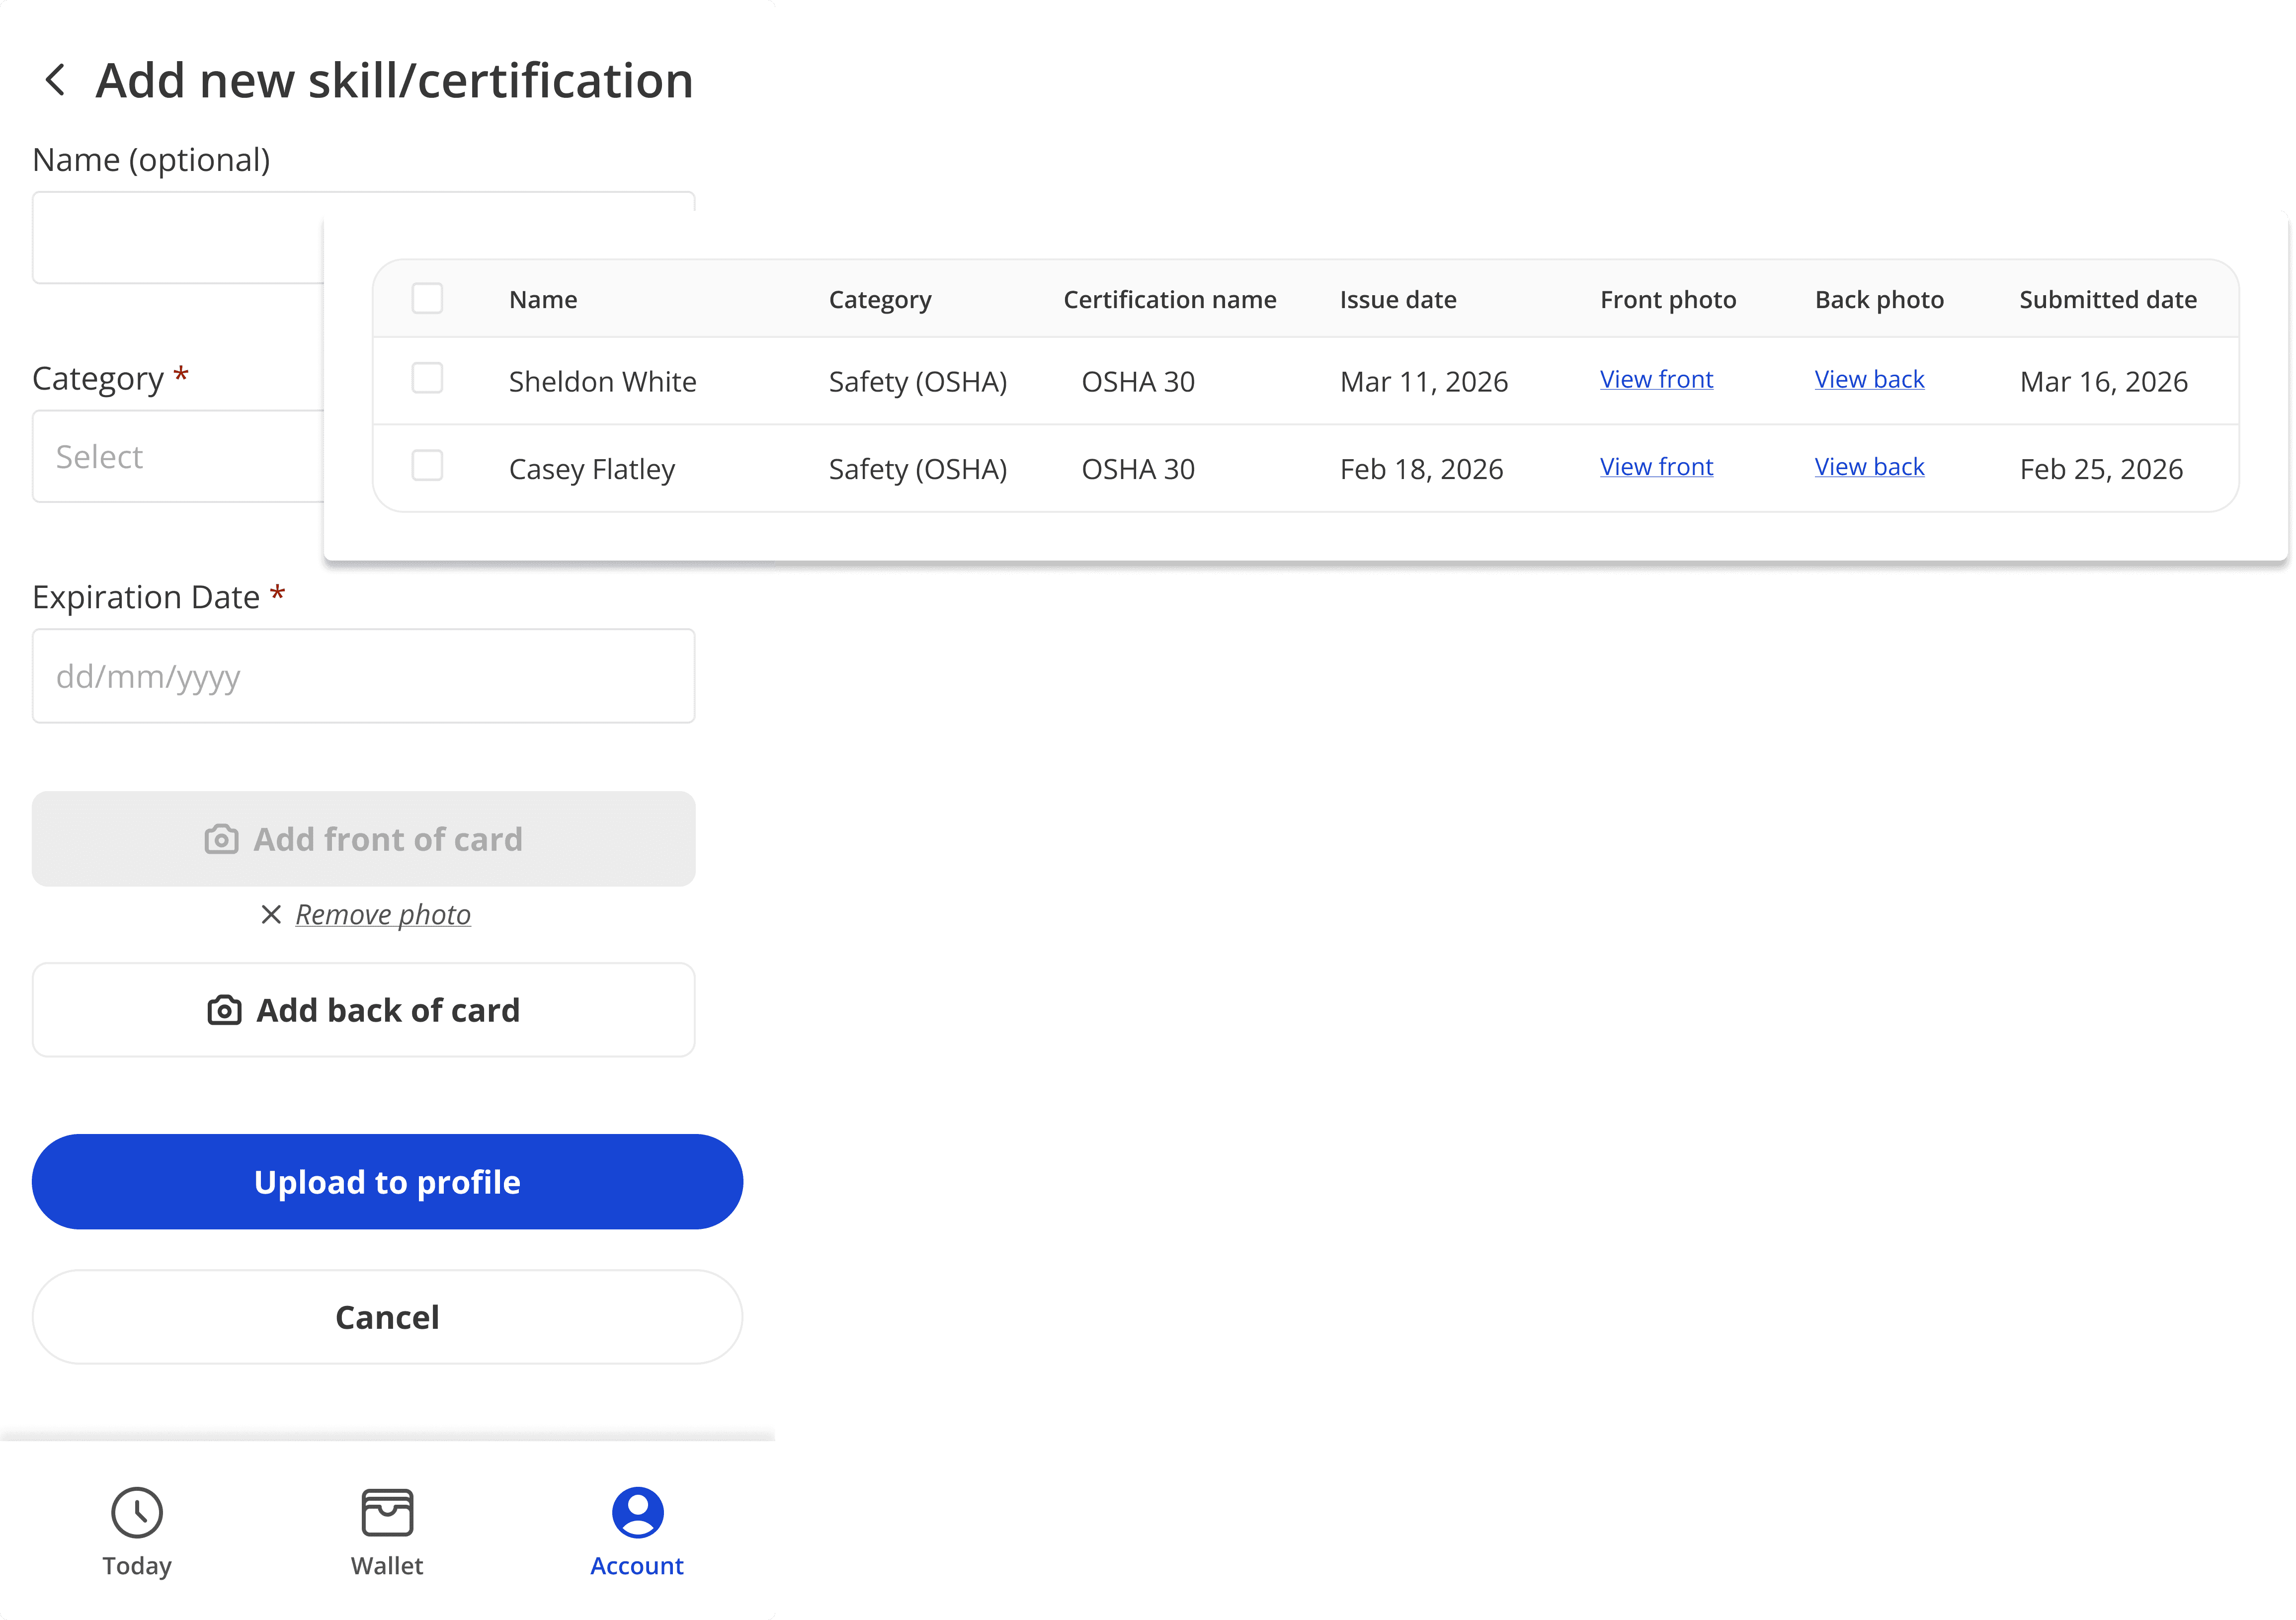The image size is (2296, 1620).
Task: Click camera icon on Add front of card
Action: click(x=221, y=839)
